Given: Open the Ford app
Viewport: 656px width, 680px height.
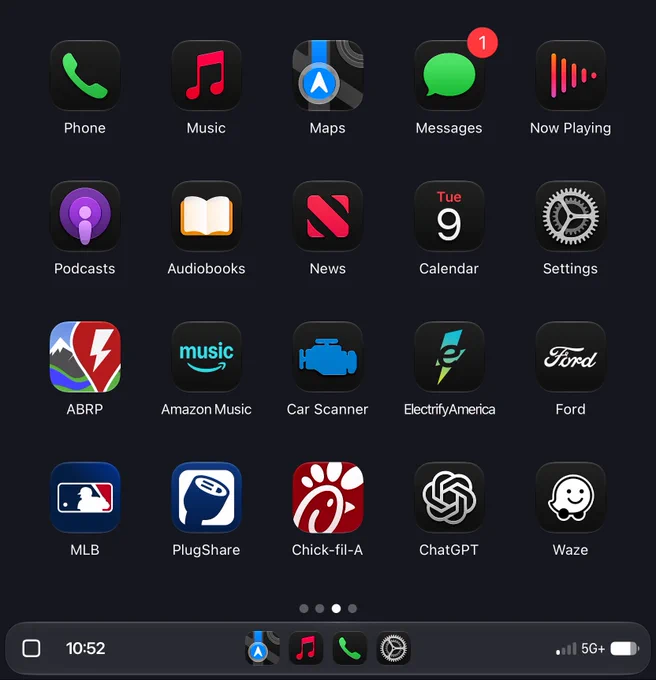Looking at the screenshot, I should 571,356.
